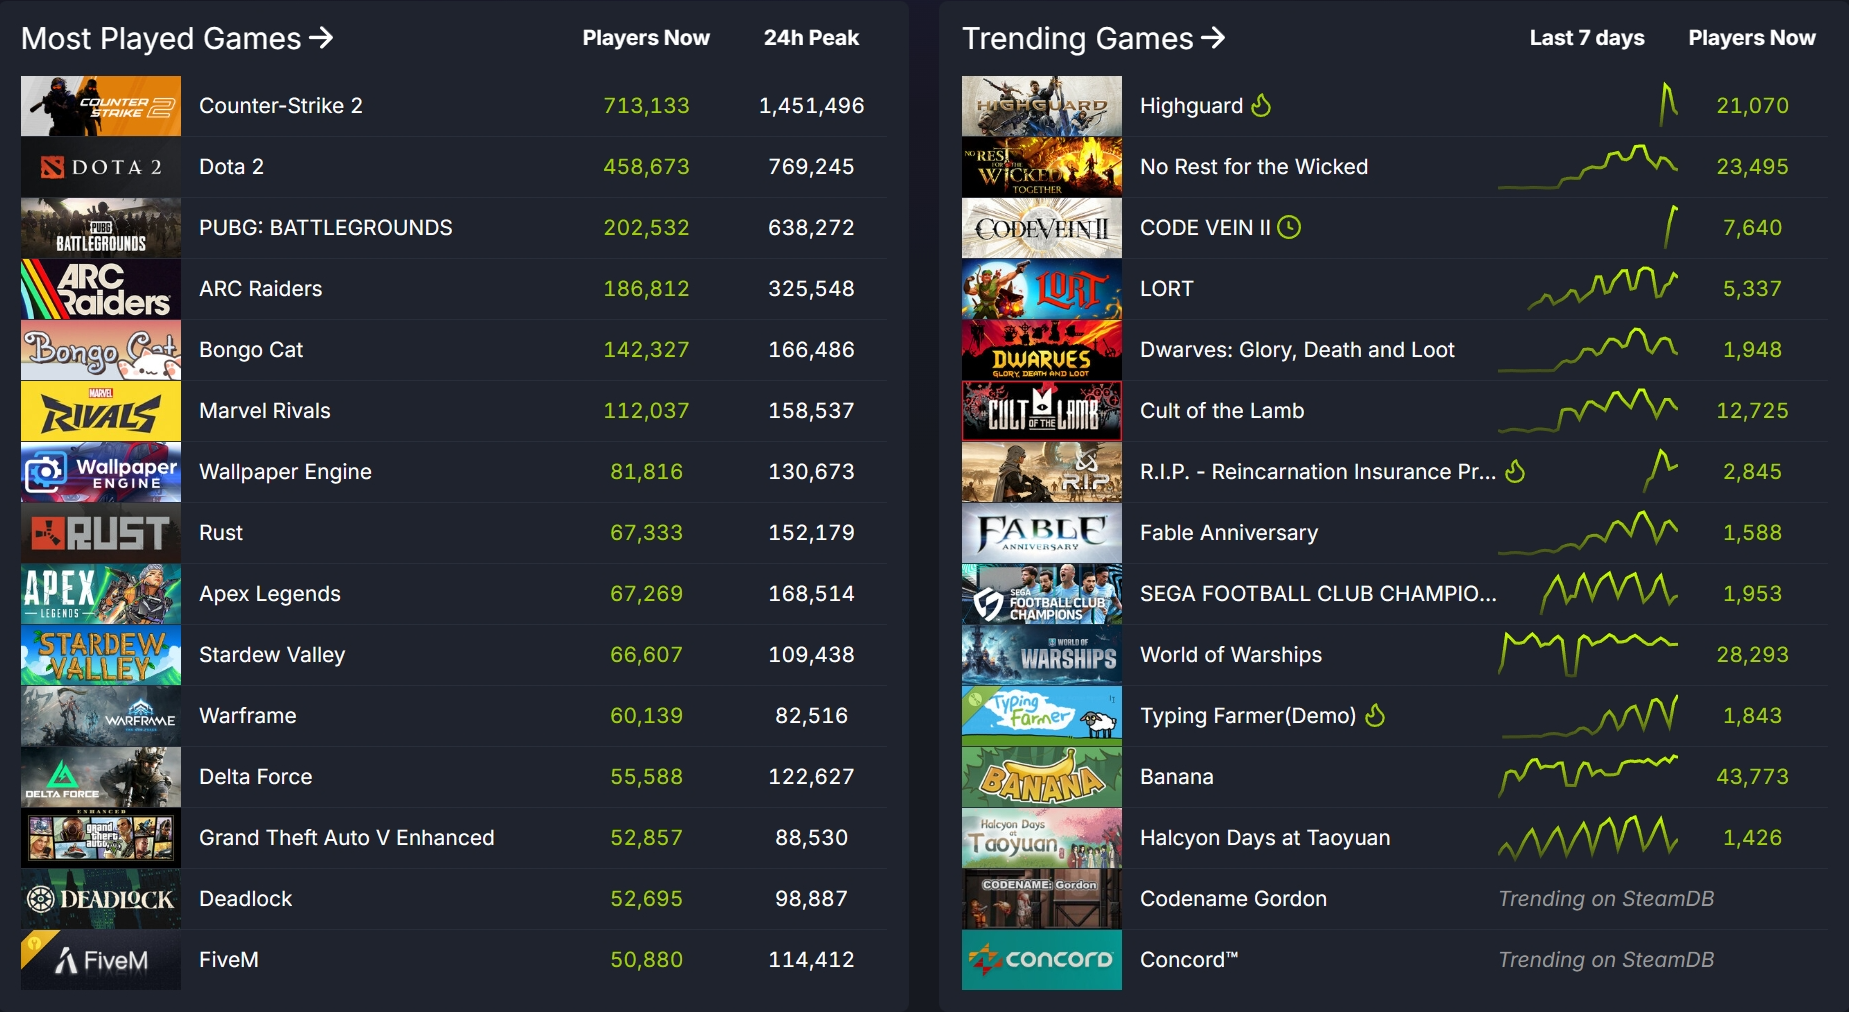The height and width of the screenshot is (1012, 1849).
Task: Open the Codename Gordon title link
Action: point(1233,899)
